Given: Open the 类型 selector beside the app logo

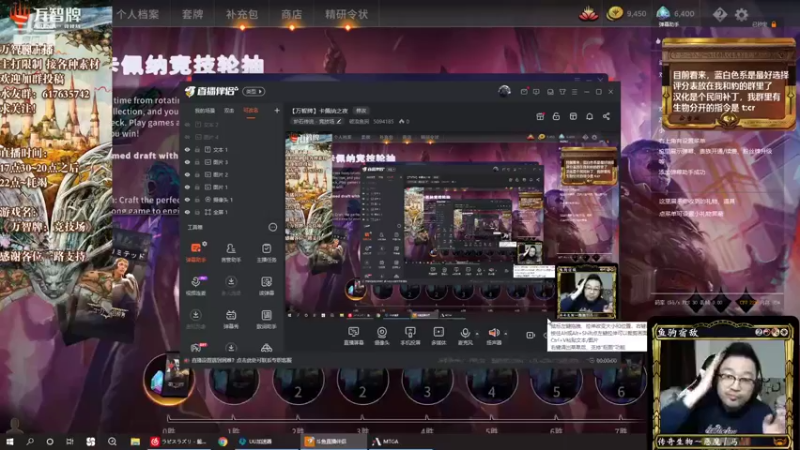Looking at the screenshot, I should point(254,91).
